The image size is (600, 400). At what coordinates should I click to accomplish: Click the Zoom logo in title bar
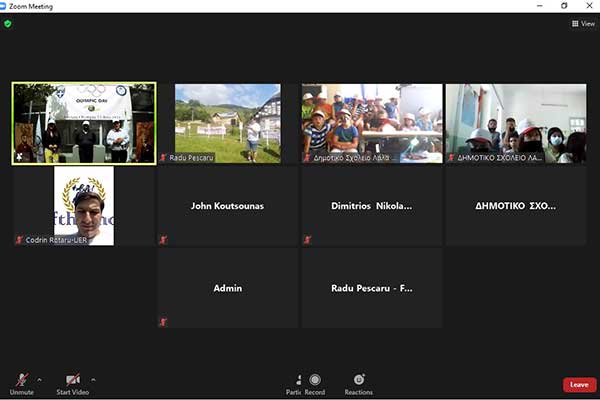click(7, 6)
